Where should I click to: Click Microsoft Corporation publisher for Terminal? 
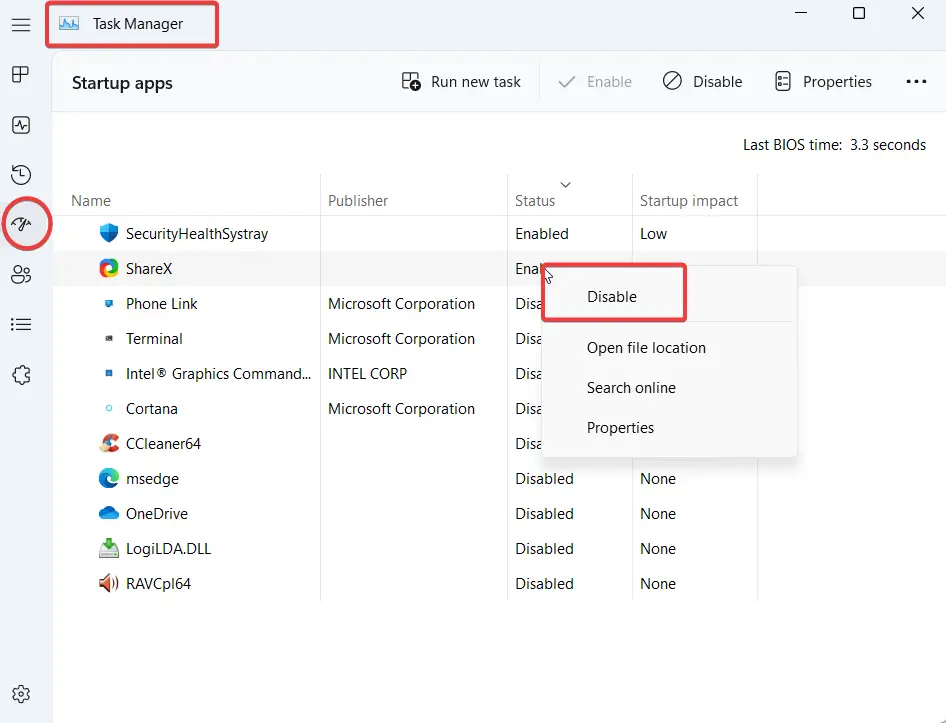coord(401,339)
